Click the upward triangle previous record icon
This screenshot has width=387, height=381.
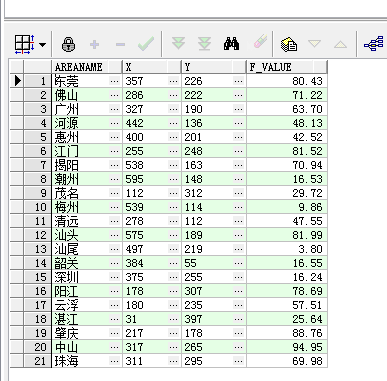(340, 44)
